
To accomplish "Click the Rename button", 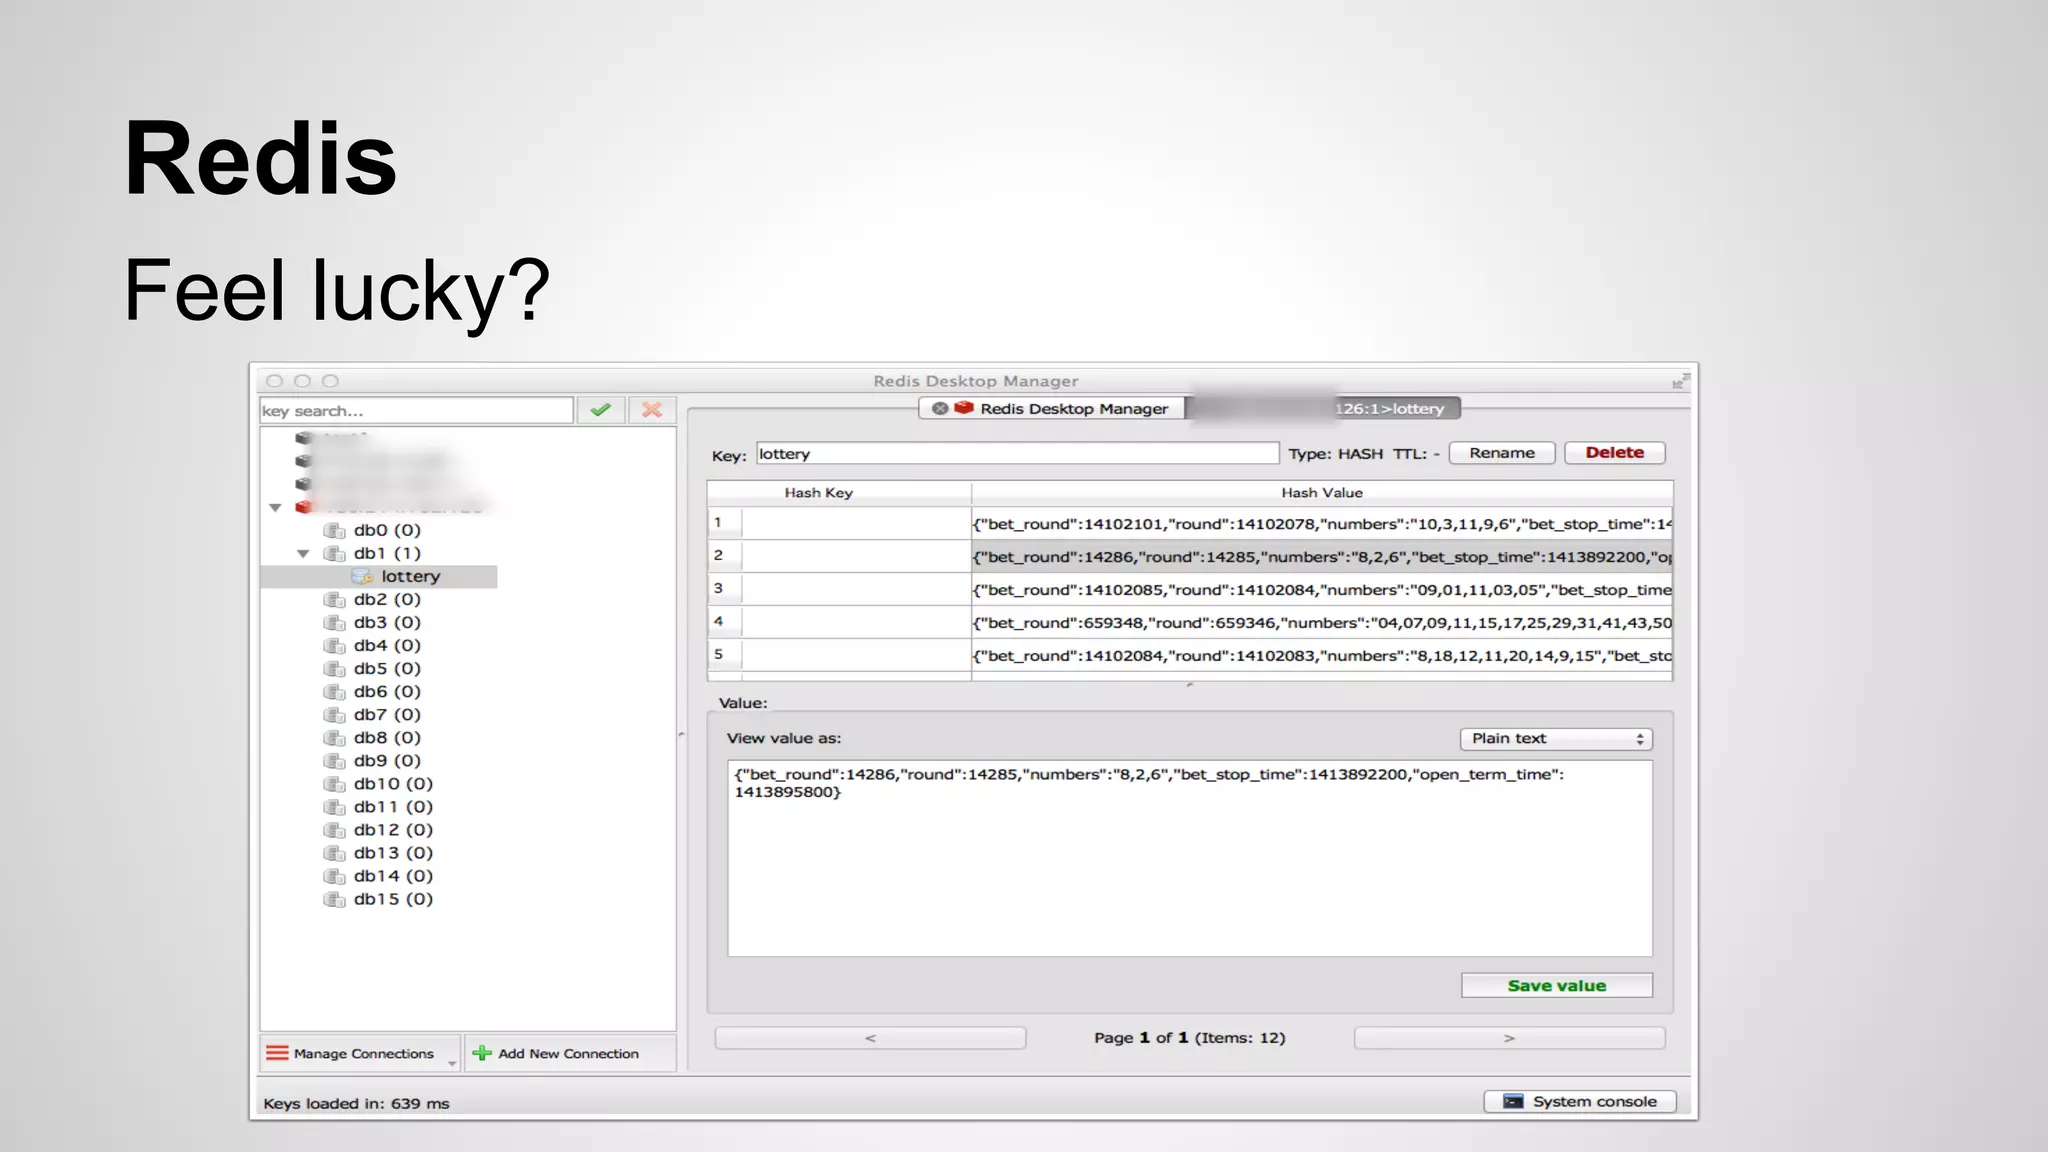I will [x=1502, y=453].
